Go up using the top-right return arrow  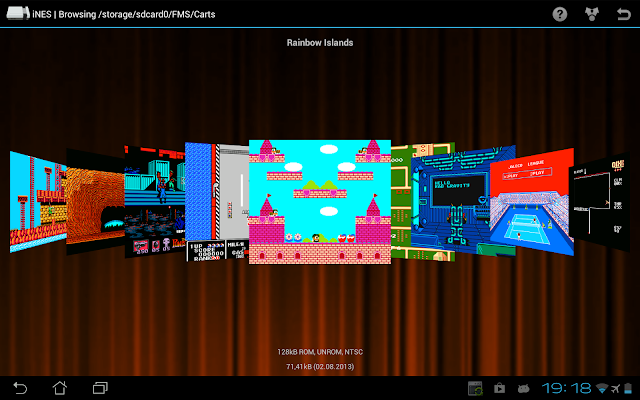pos(623,14)
